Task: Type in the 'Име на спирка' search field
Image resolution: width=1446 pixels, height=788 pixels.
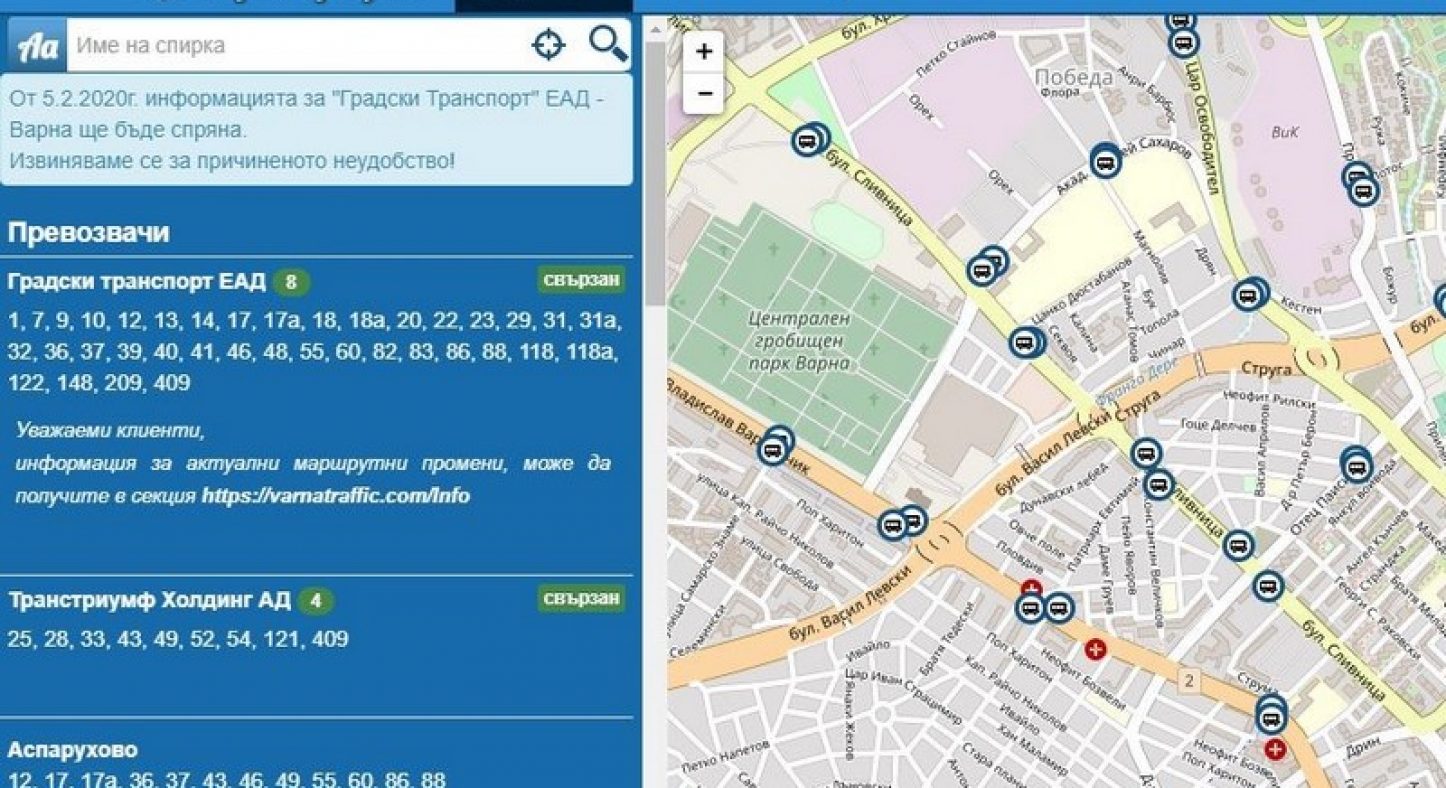Action: pyautogui.click(x=295, y=45)
